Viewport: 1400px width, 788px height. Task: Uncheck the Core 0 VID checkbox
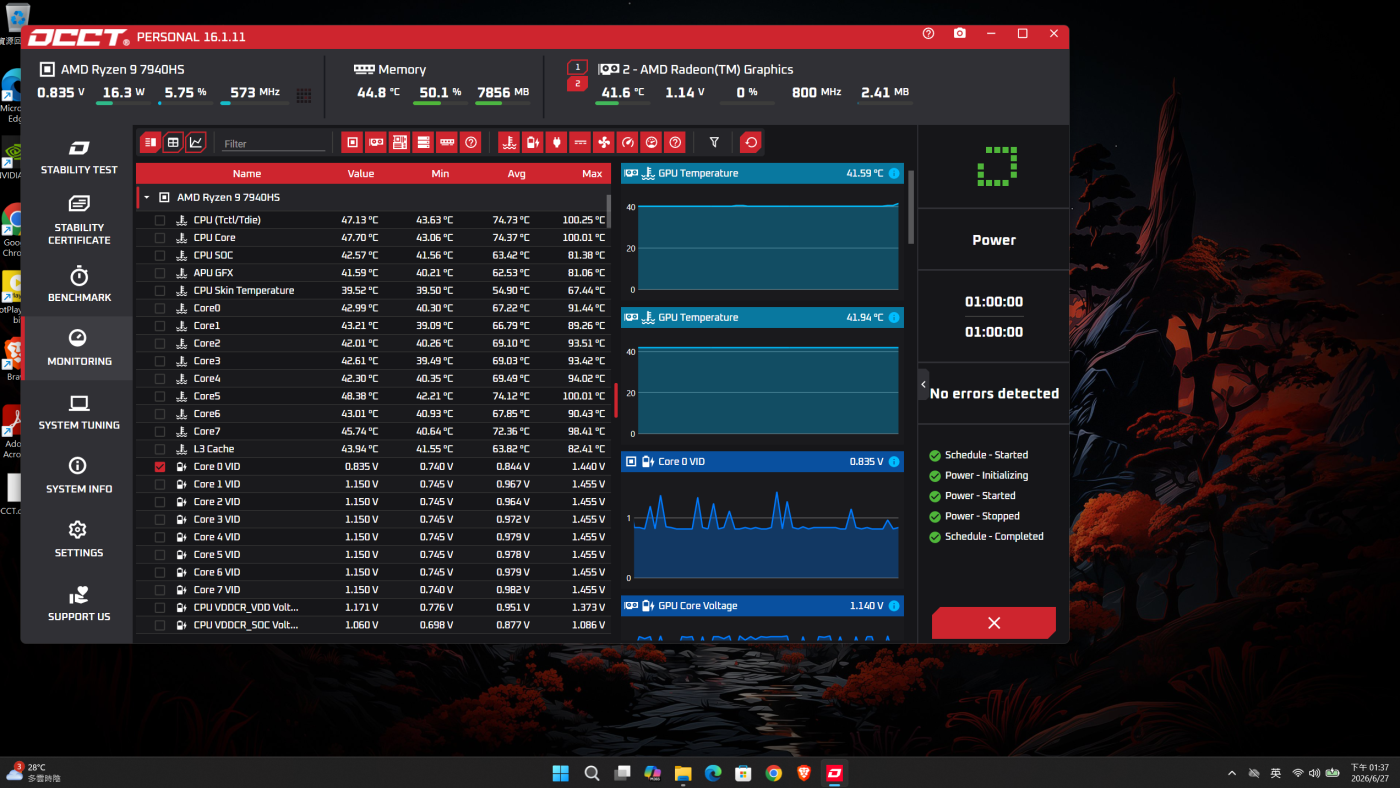[160, 467]
